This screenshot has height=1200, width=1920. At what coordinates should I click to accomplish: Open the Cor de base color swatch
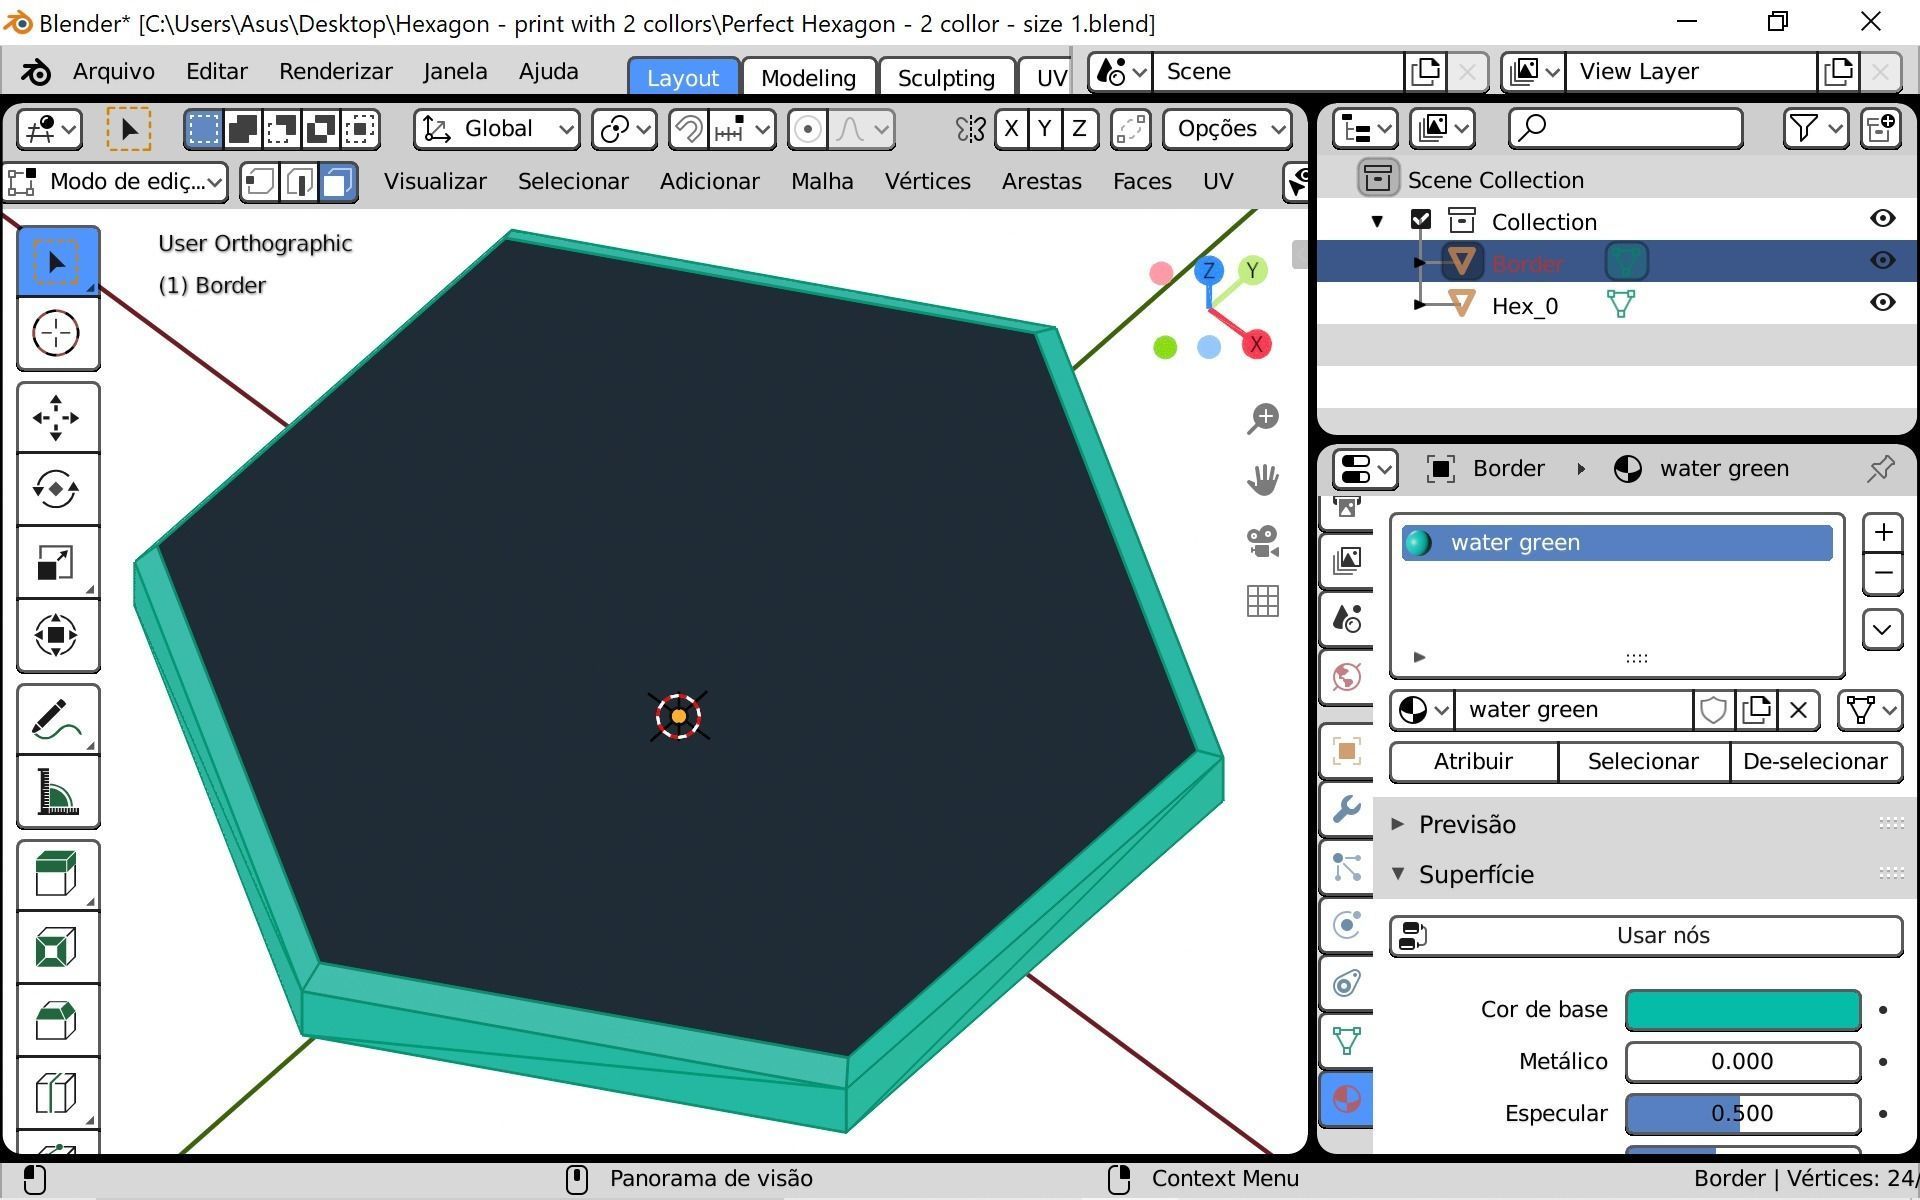tap(1742, 1010)
